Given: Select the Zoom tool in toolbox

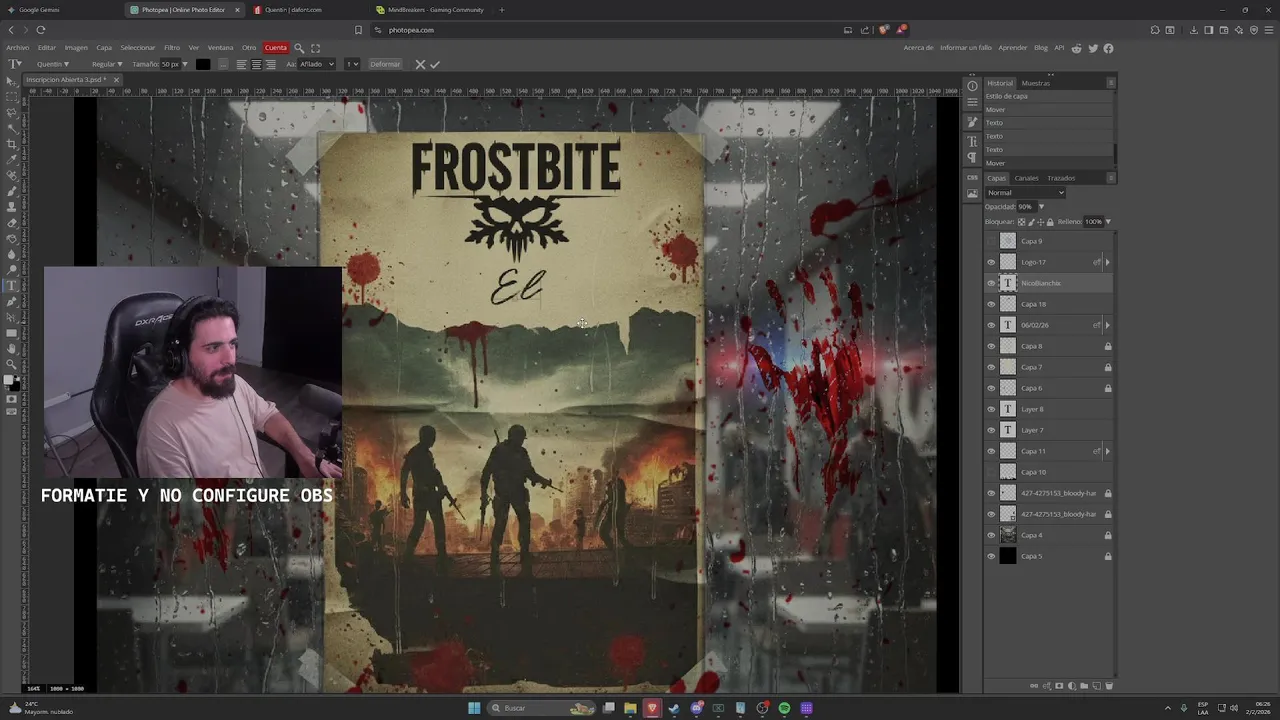Looking at the screenshot, I should click(12, 364).
